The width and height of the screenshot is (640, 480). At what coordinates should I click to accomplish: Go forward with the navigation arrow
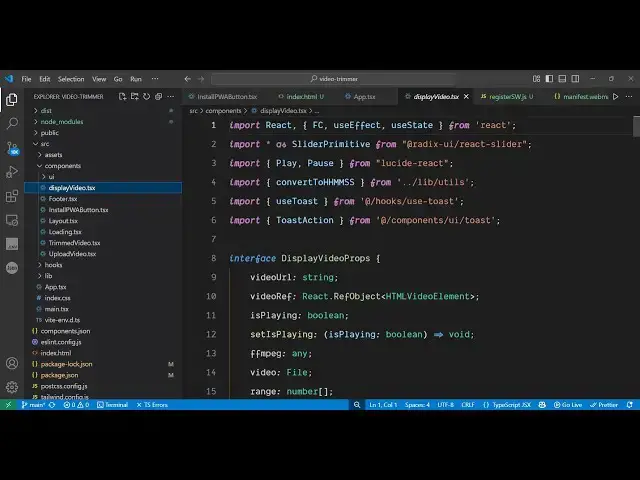point(201,79)
